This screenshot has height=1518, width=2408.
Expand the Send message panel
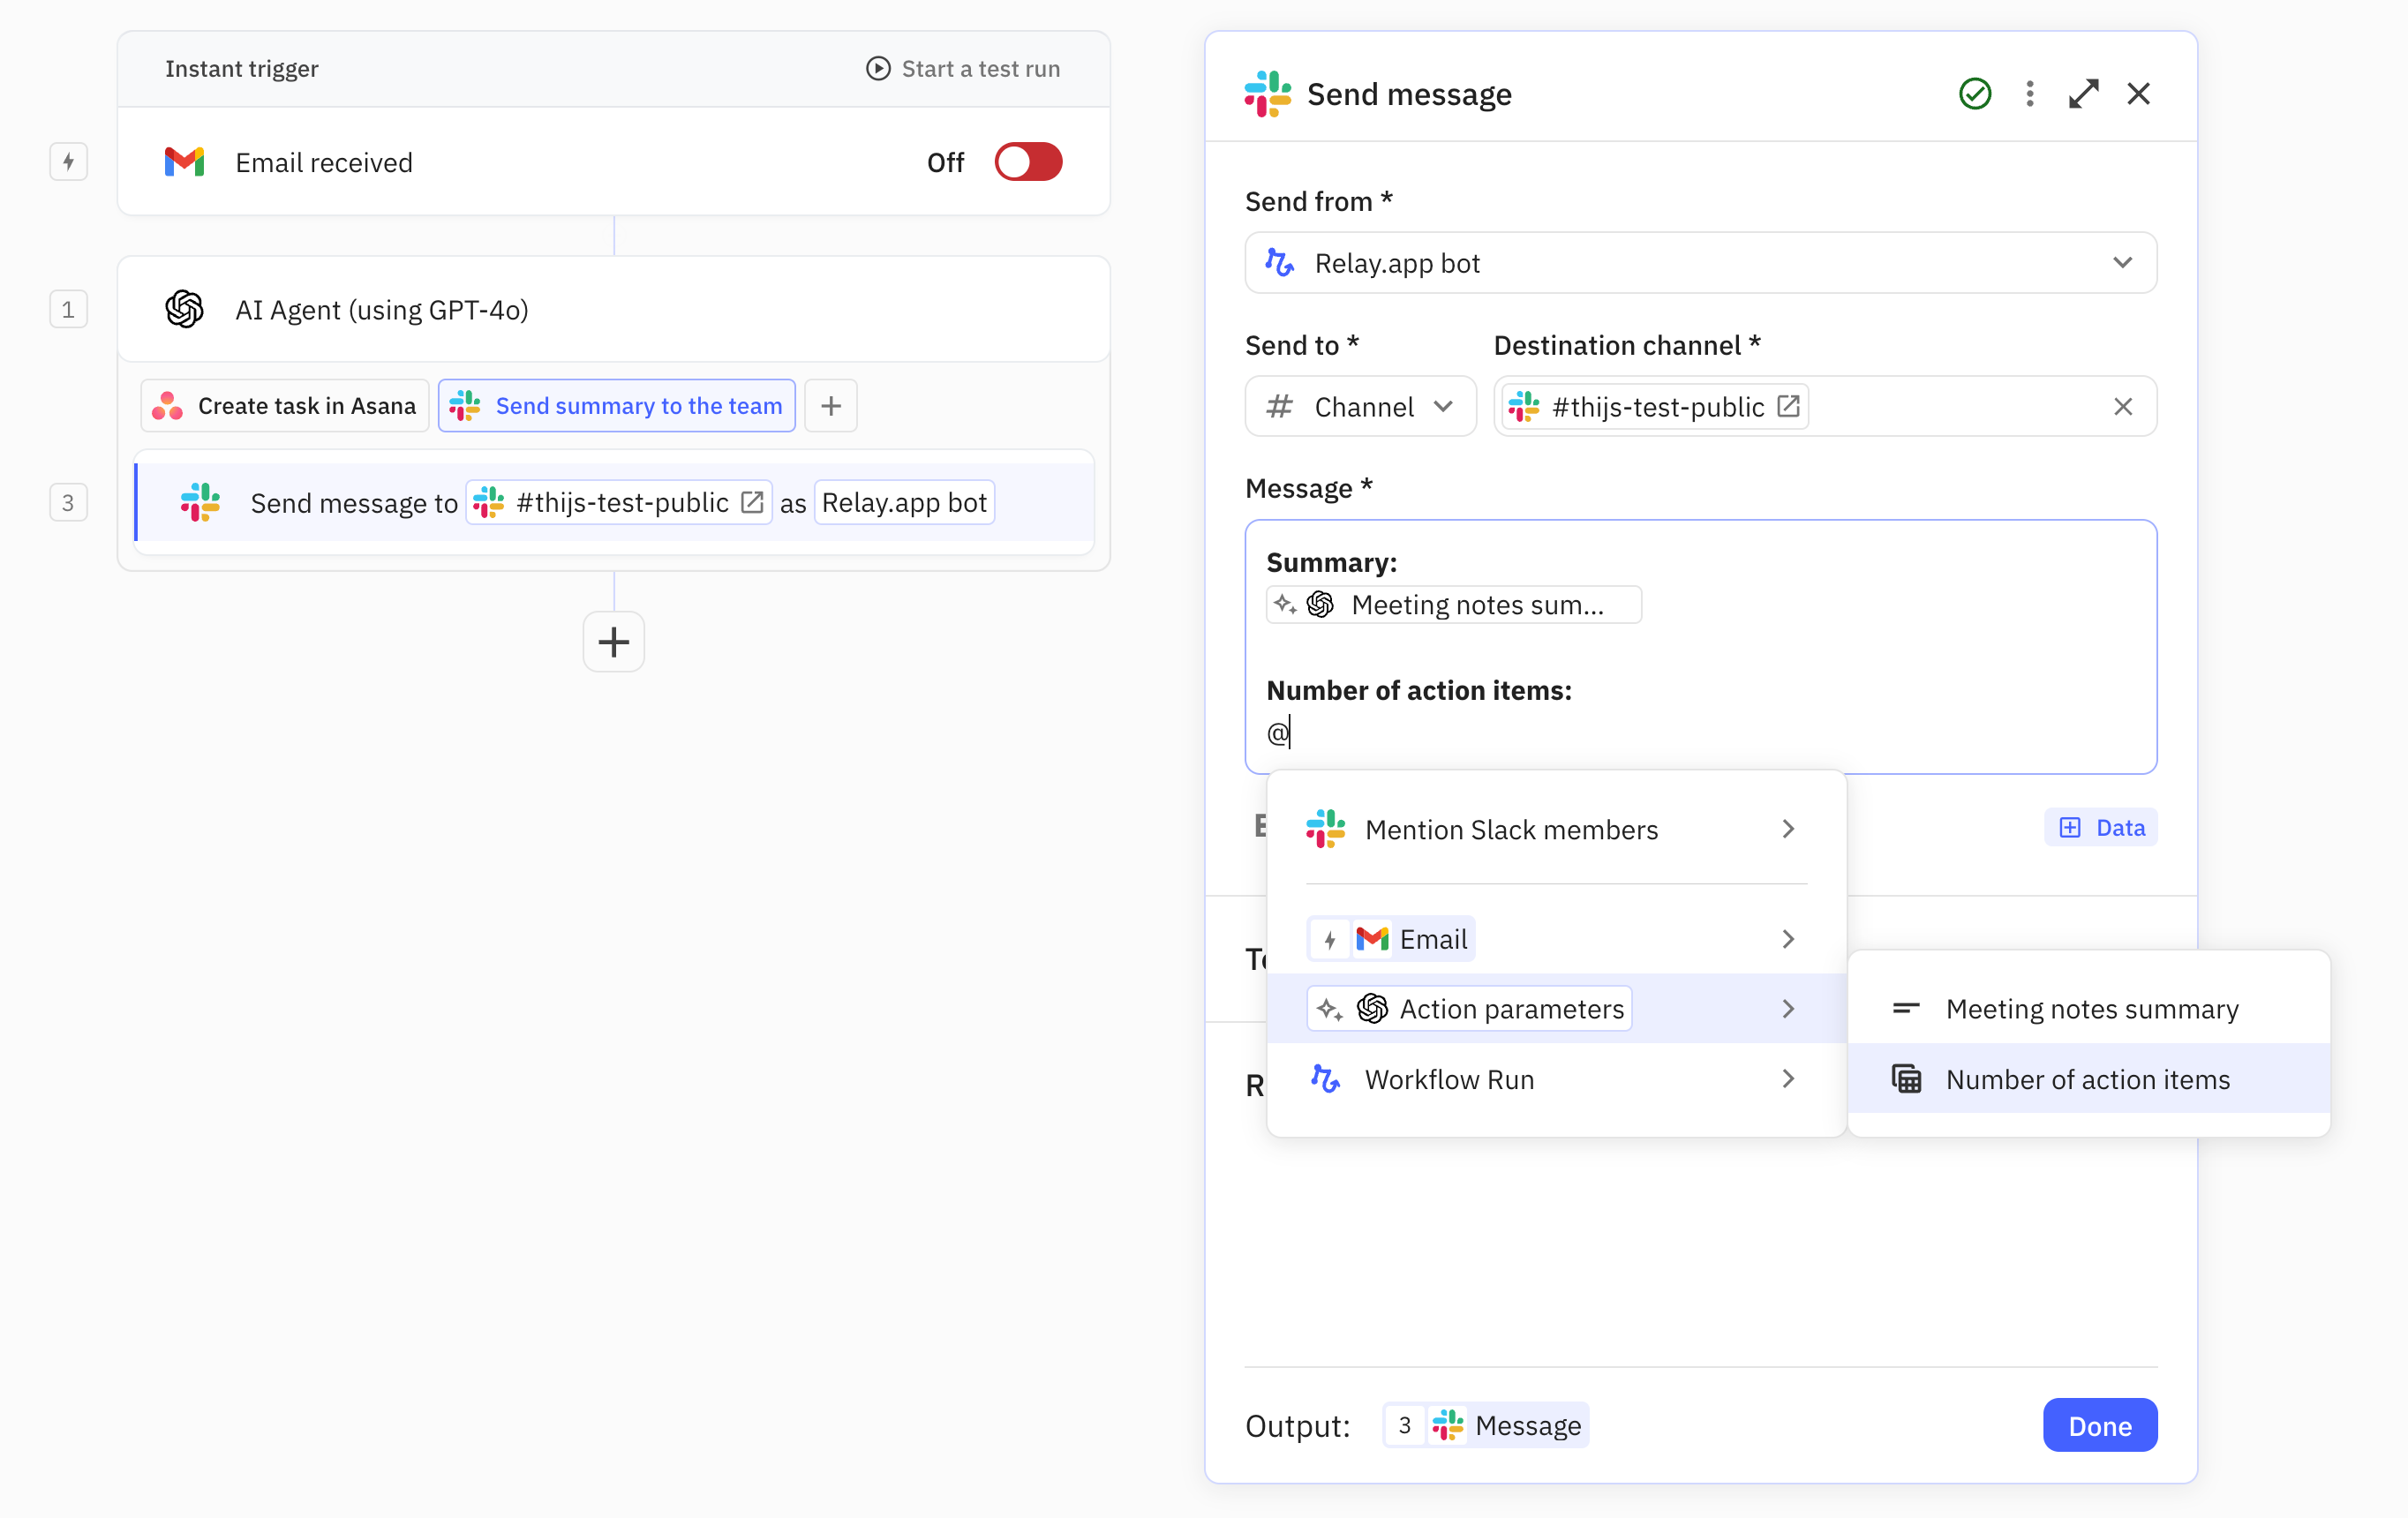click(x=2083, y=94)
